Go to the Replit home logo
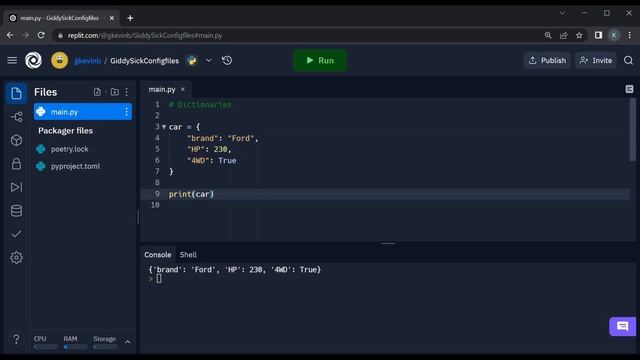This screenshot has height=360, width=640. [x=33, y=60]
